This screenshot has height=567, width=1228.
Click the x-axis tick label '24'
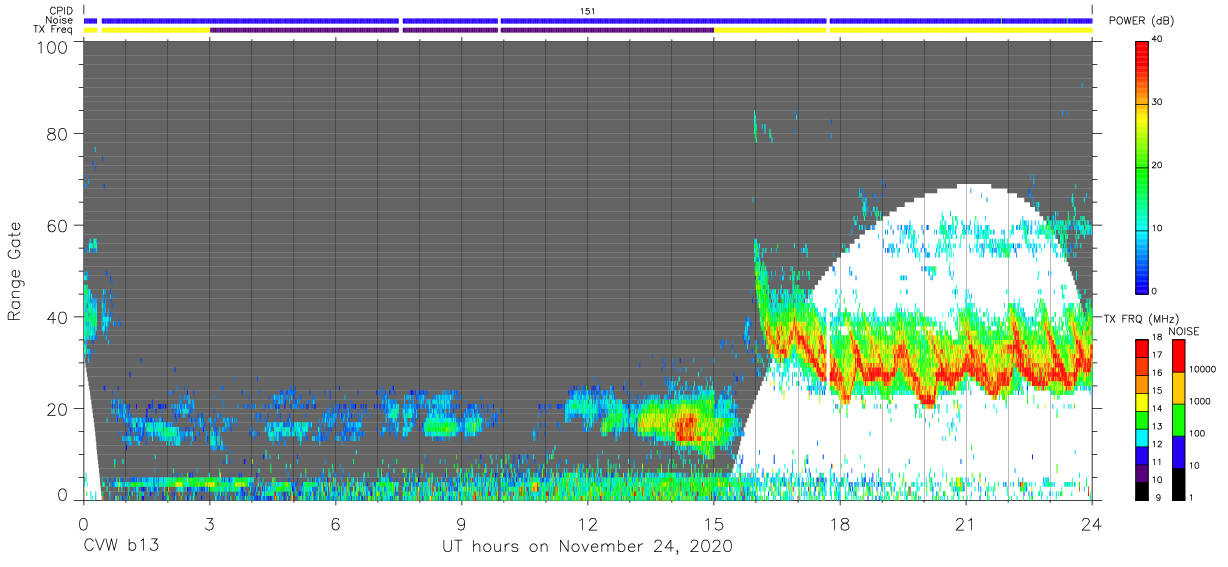click(1091, 523)
